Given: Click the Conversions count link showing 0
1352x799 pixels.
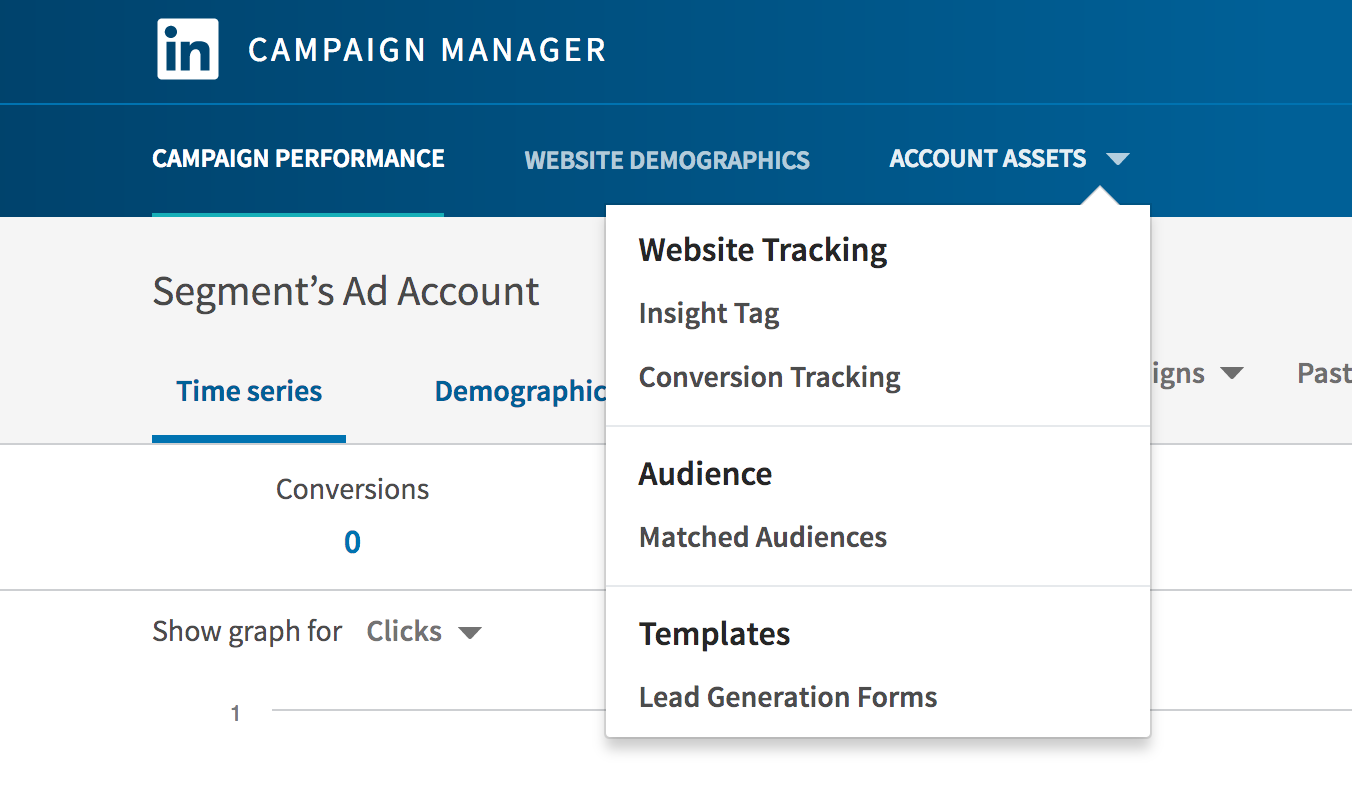Looking at the screenshot, I should [x=352, y=541].
